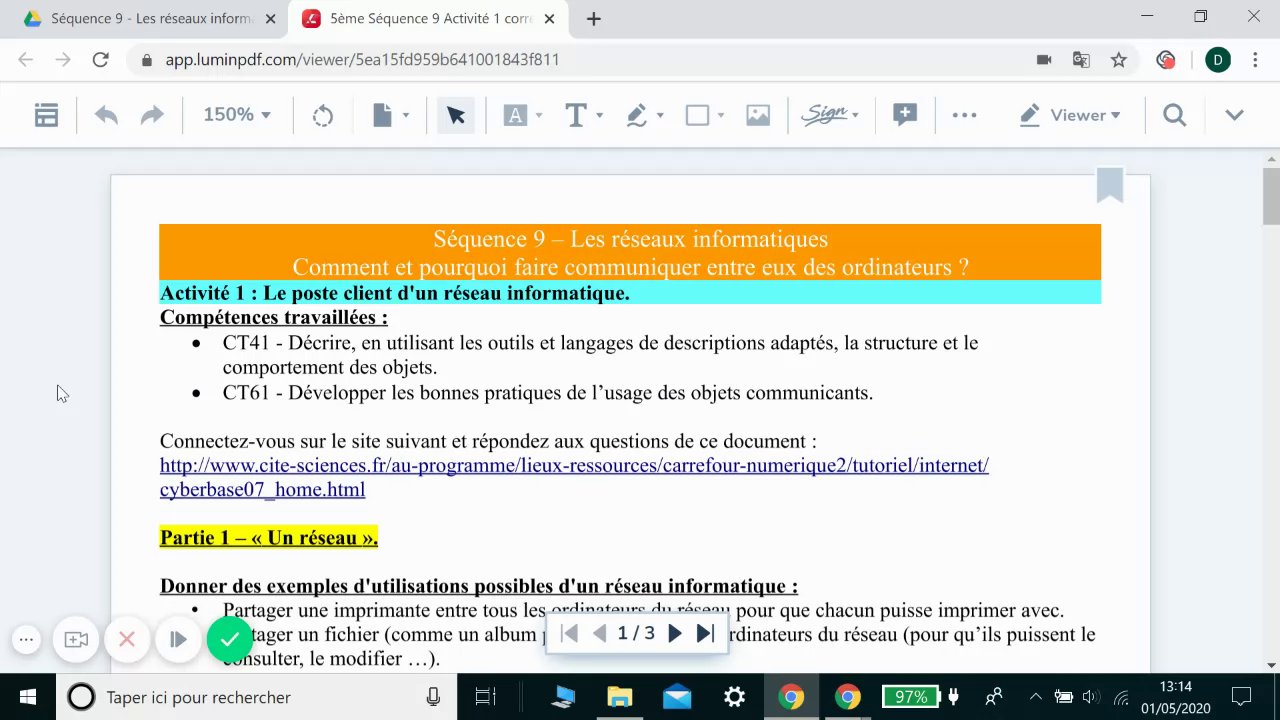Select the free text T tool
Screen dimensions: 1280x720
(x=576, y=115)
